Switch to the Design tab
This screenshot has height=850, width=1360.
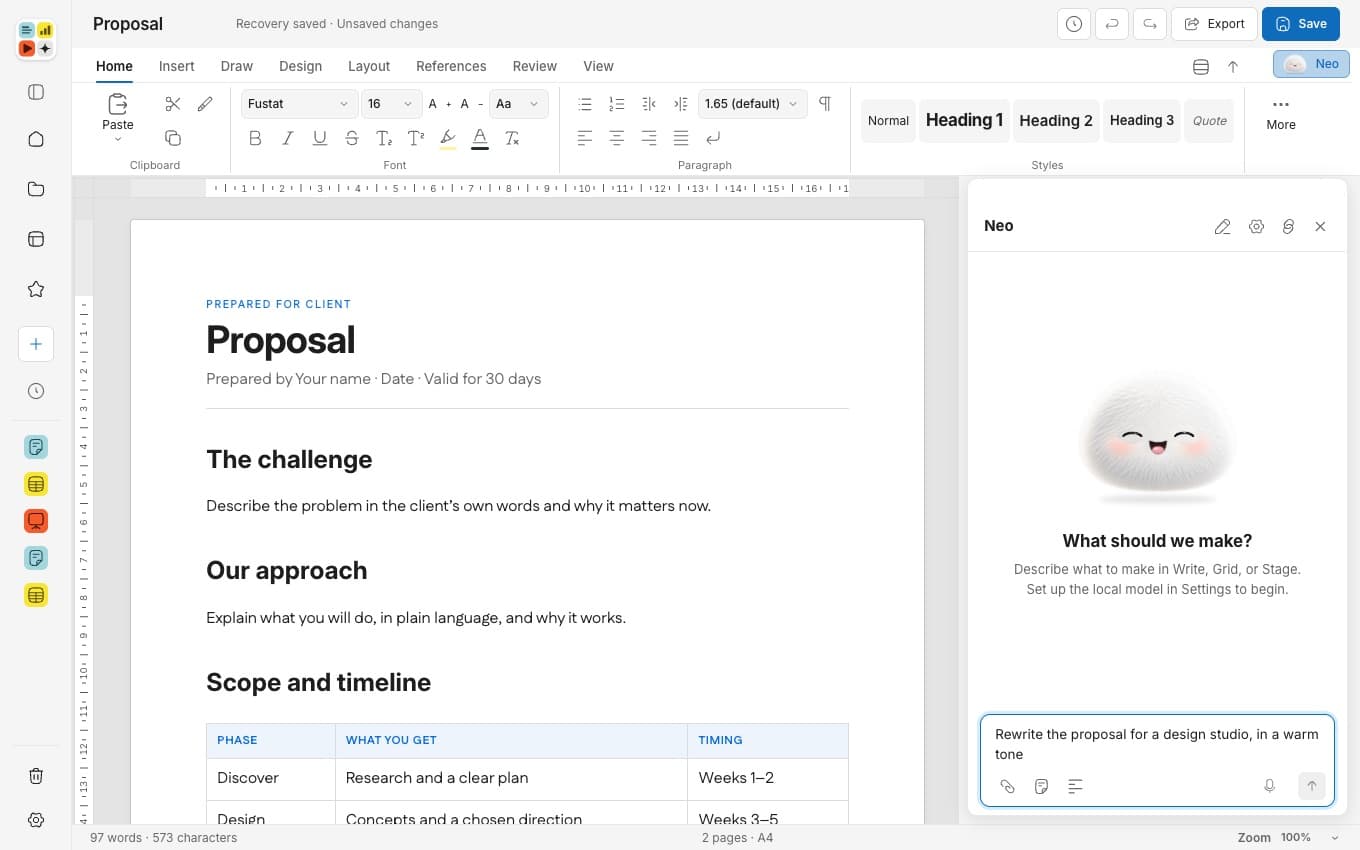300,66
